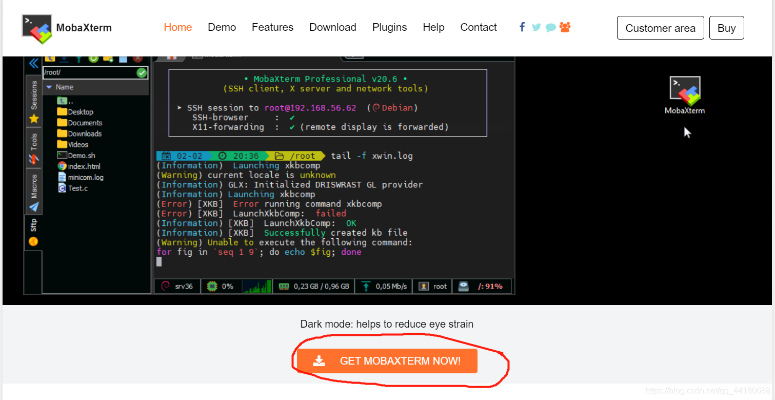The image size is (775, 400).
Task: Open the Features menu item
Action: 272,28
